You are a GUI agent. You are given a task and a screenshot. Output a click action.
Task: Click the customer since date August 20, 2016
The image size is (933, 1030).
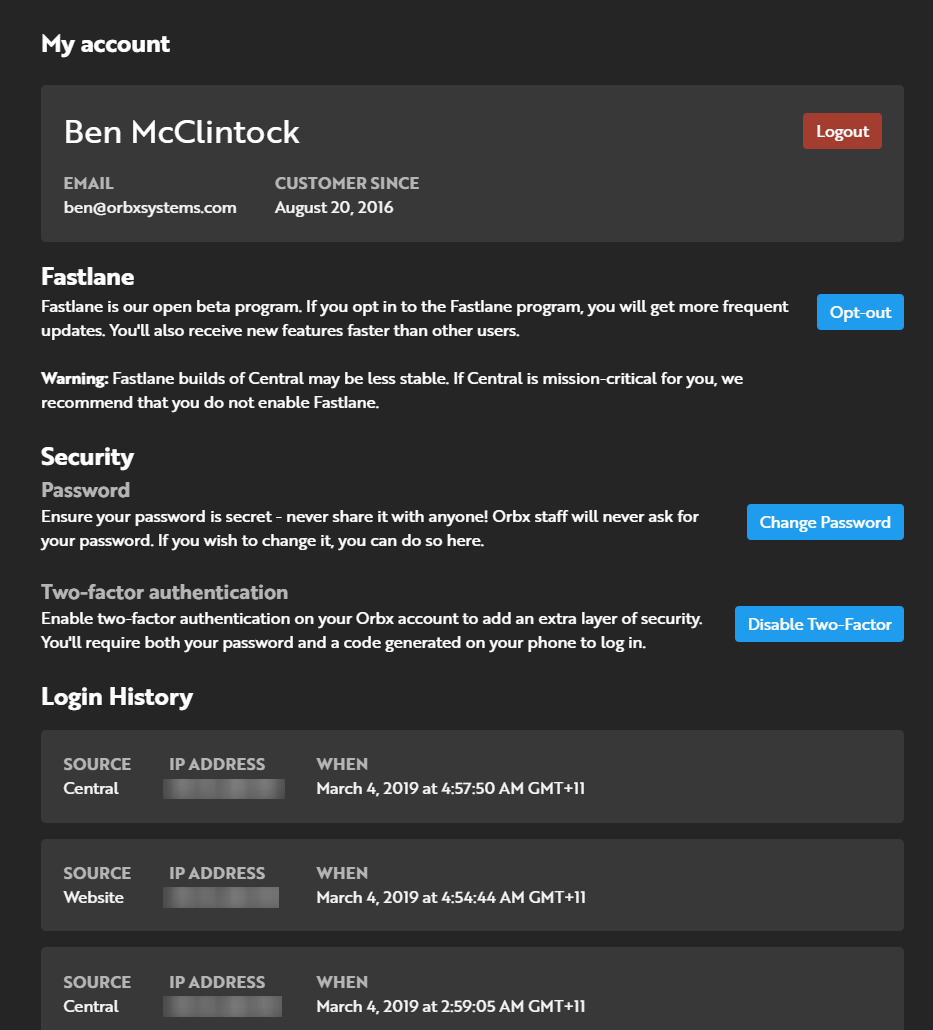tap(334, 208)
